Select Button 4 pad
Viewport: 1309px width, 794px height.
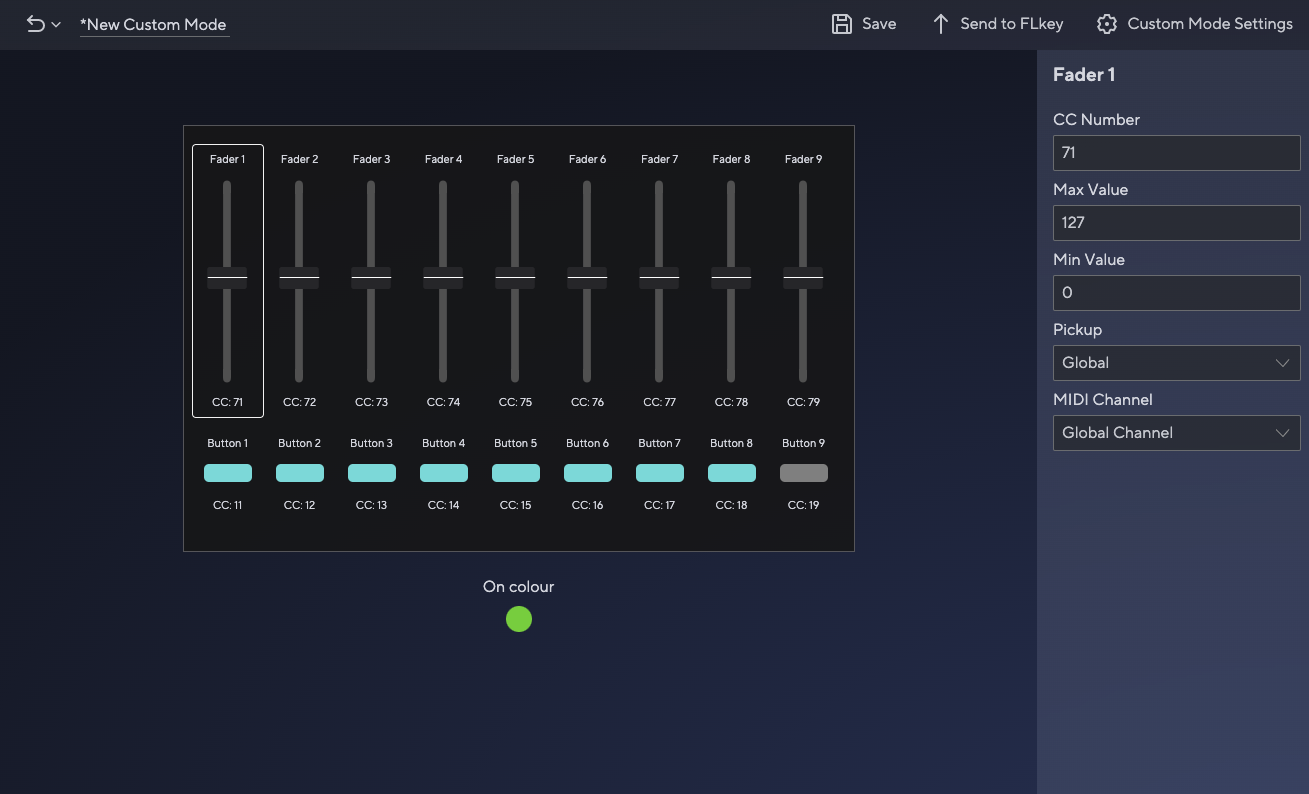pyautogui.click(x=444, y=473)
